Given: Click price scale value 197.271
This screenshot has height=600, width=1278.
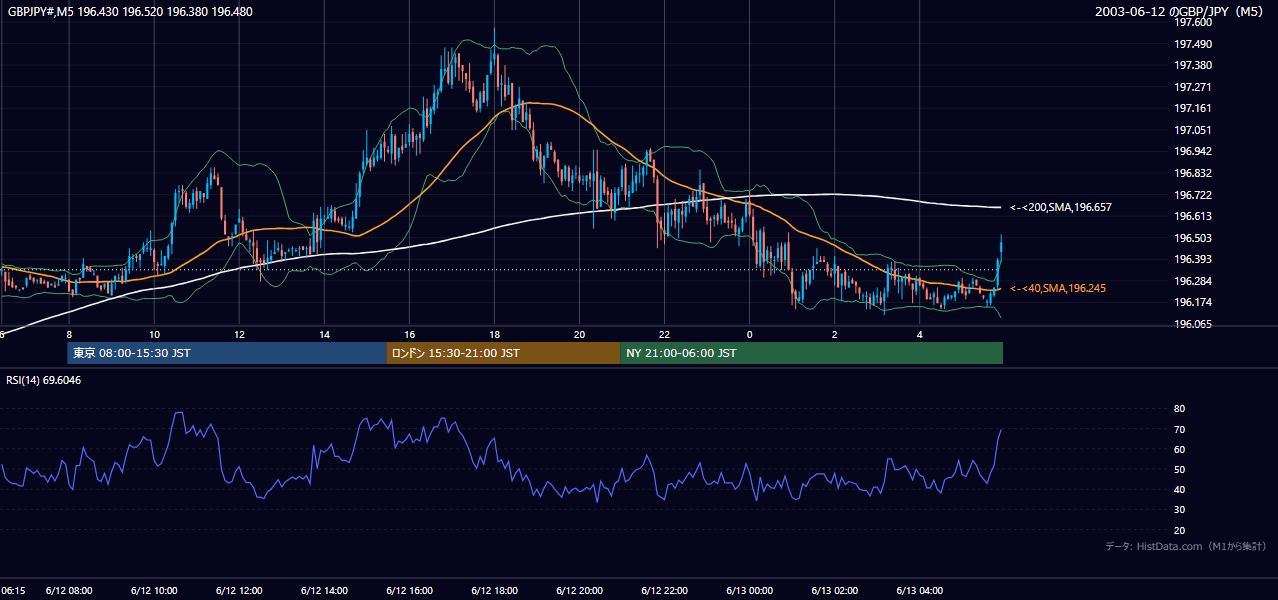Looking at the screenshot, I should [1193, 87].
